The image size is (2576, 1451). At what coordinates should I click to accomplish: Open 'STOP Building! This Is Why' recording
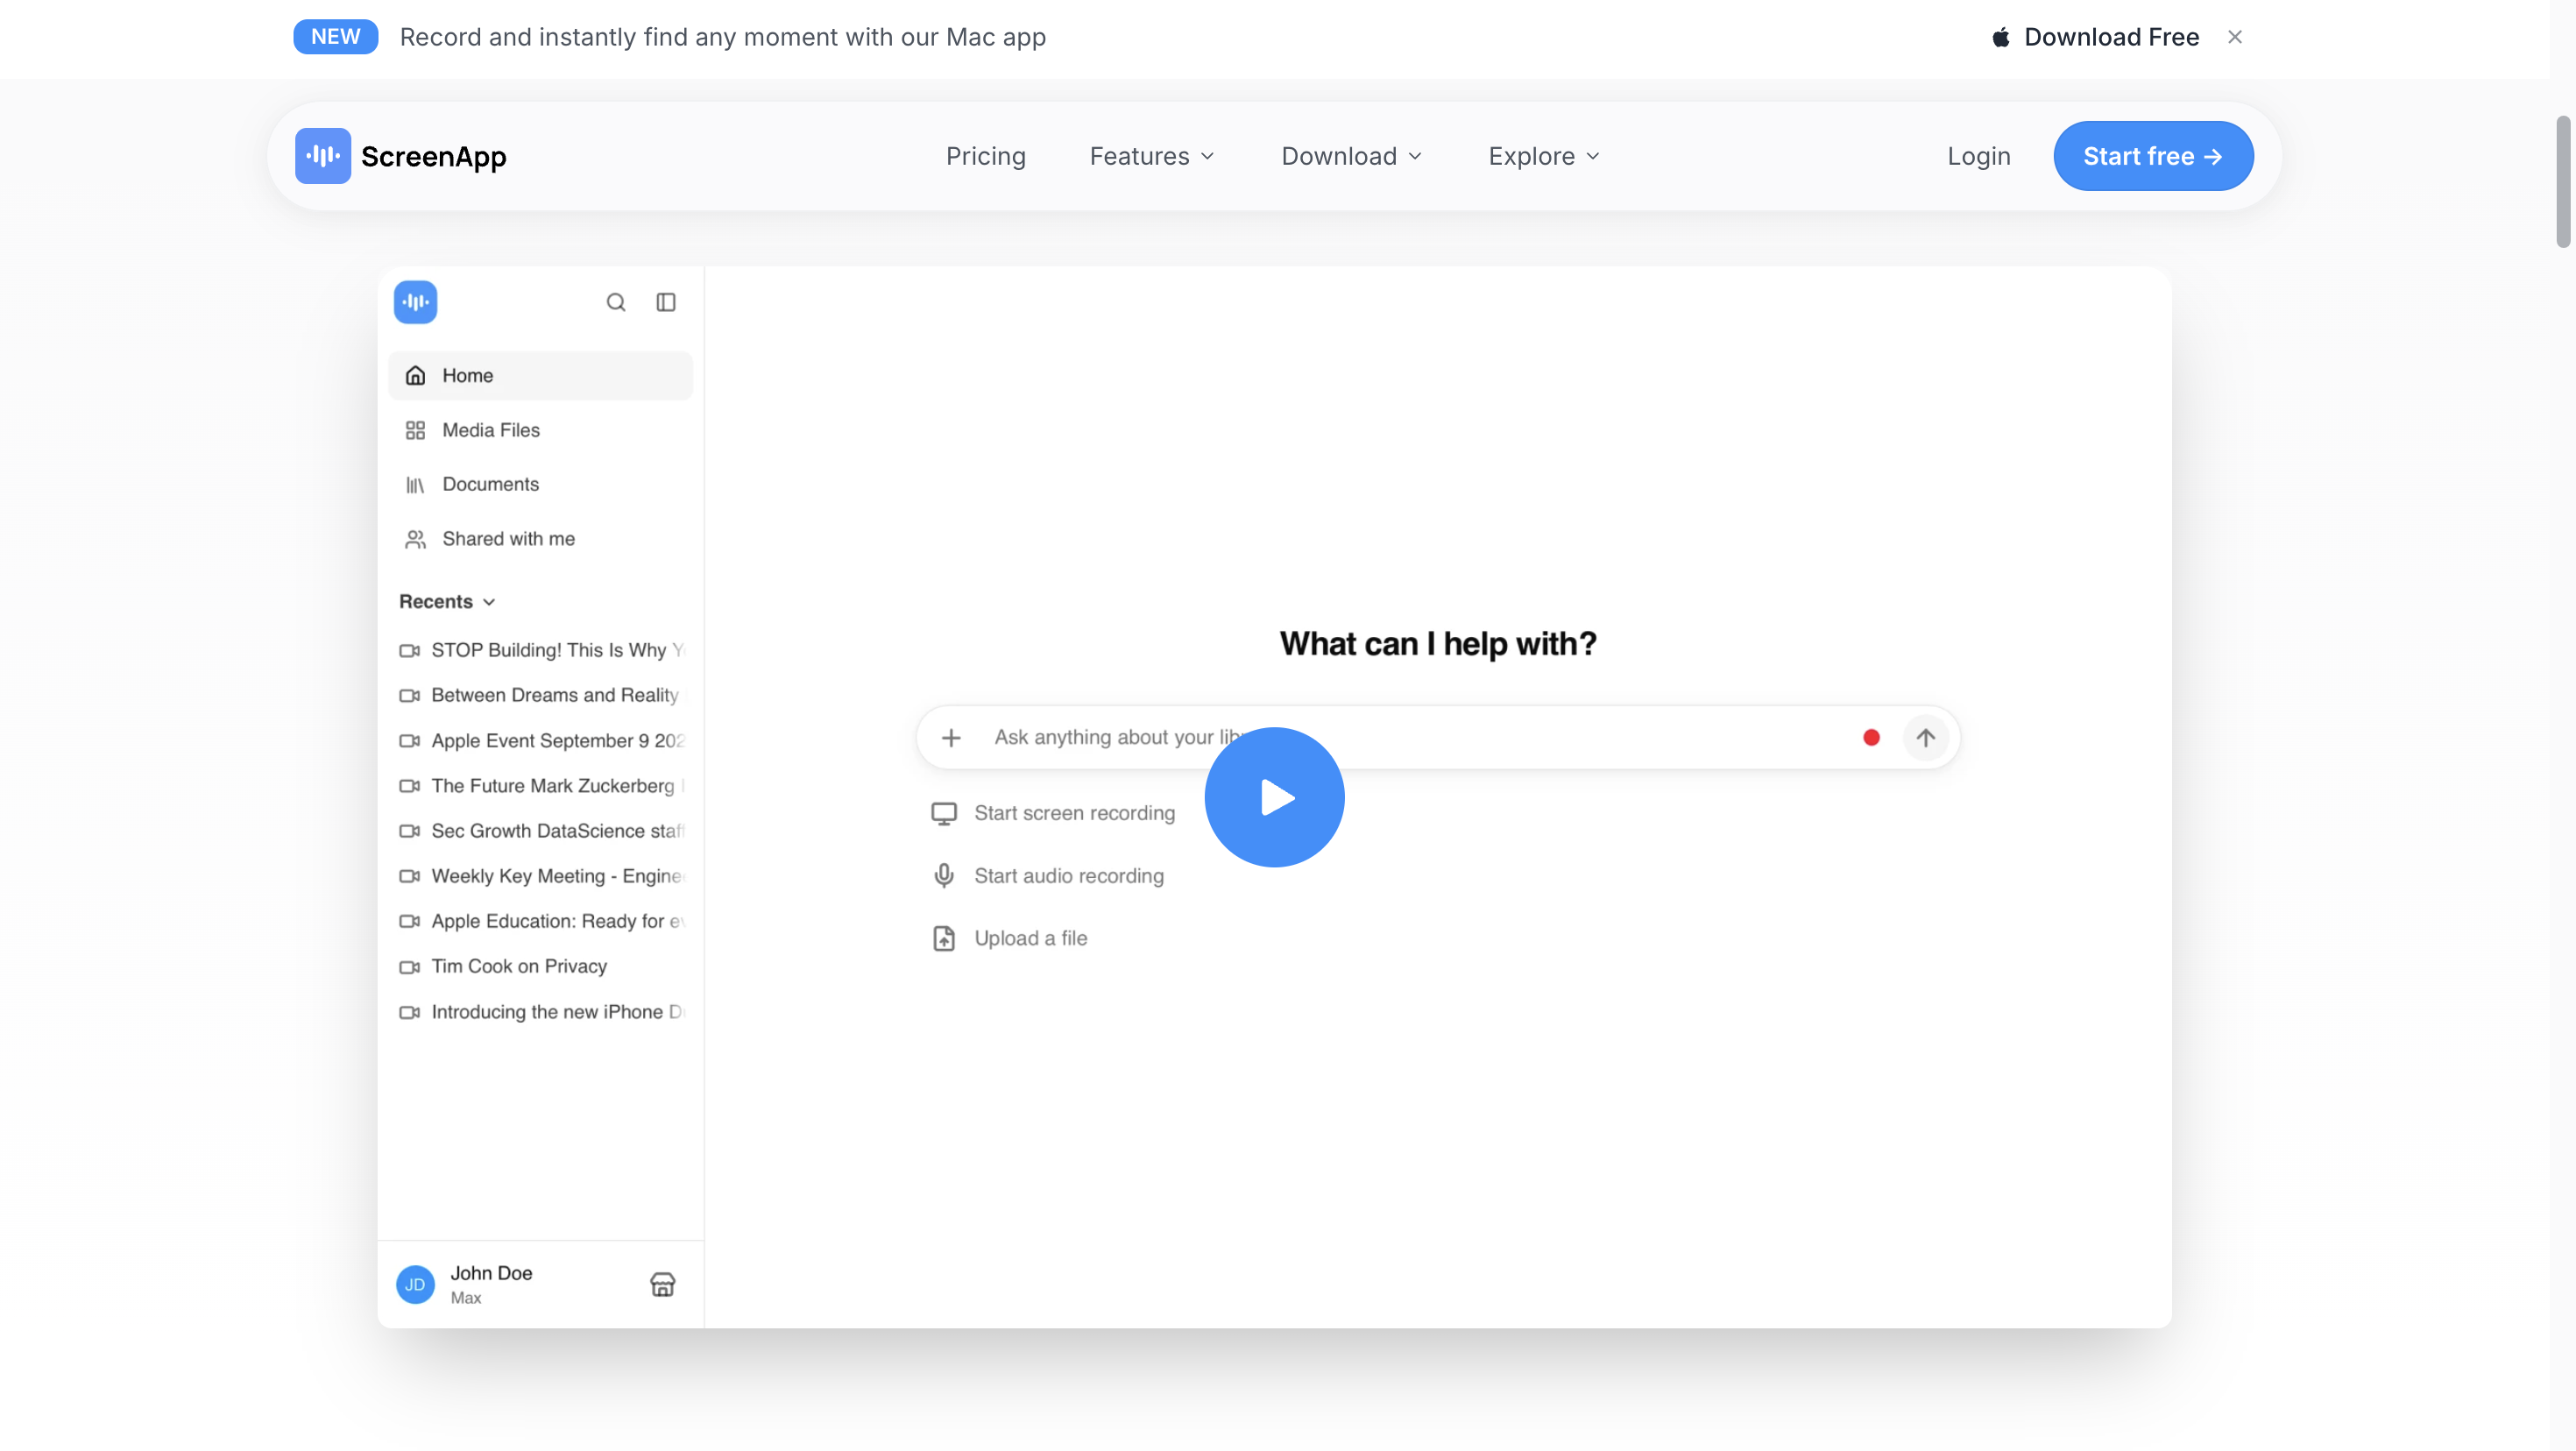(x=541, y=650)
